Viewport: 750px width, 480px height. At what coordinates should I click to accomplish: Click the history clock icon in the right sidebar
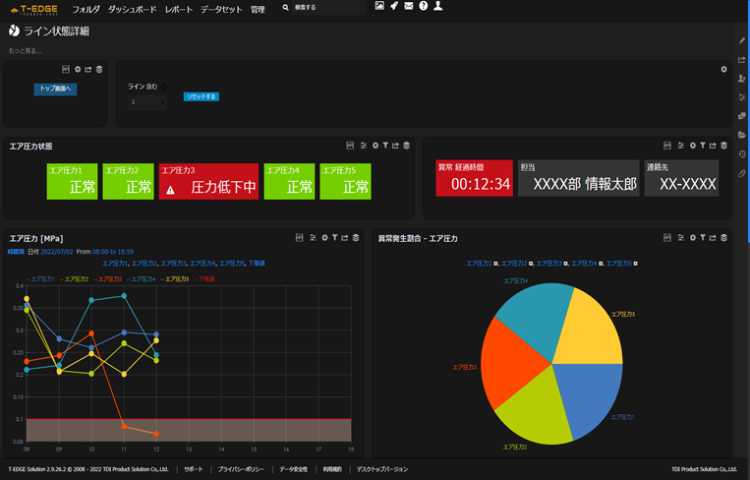coord(742,154)
